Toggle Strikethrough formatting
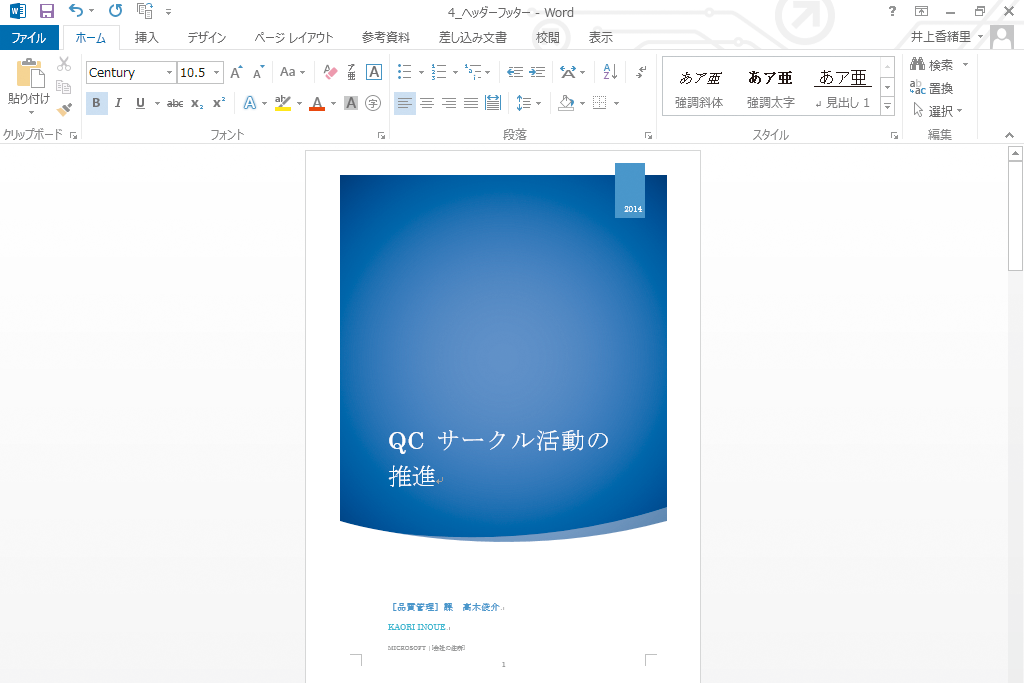Image resolution: width=1024 pixels, height=683 pixels. click(x=174, y=103)
